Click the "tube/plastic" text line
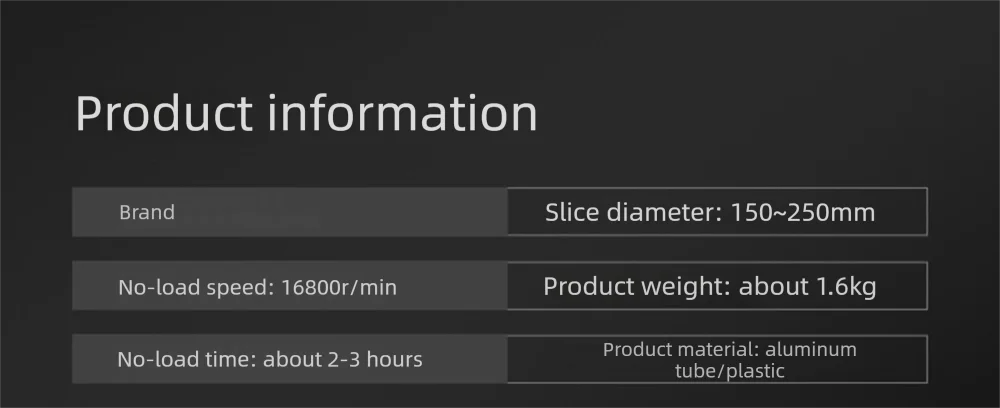 click(729, 371)
